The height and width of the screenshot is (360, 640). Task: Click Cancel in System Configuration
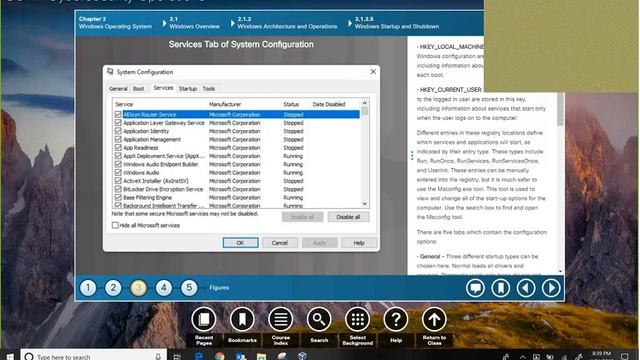[x=280, y=243]
